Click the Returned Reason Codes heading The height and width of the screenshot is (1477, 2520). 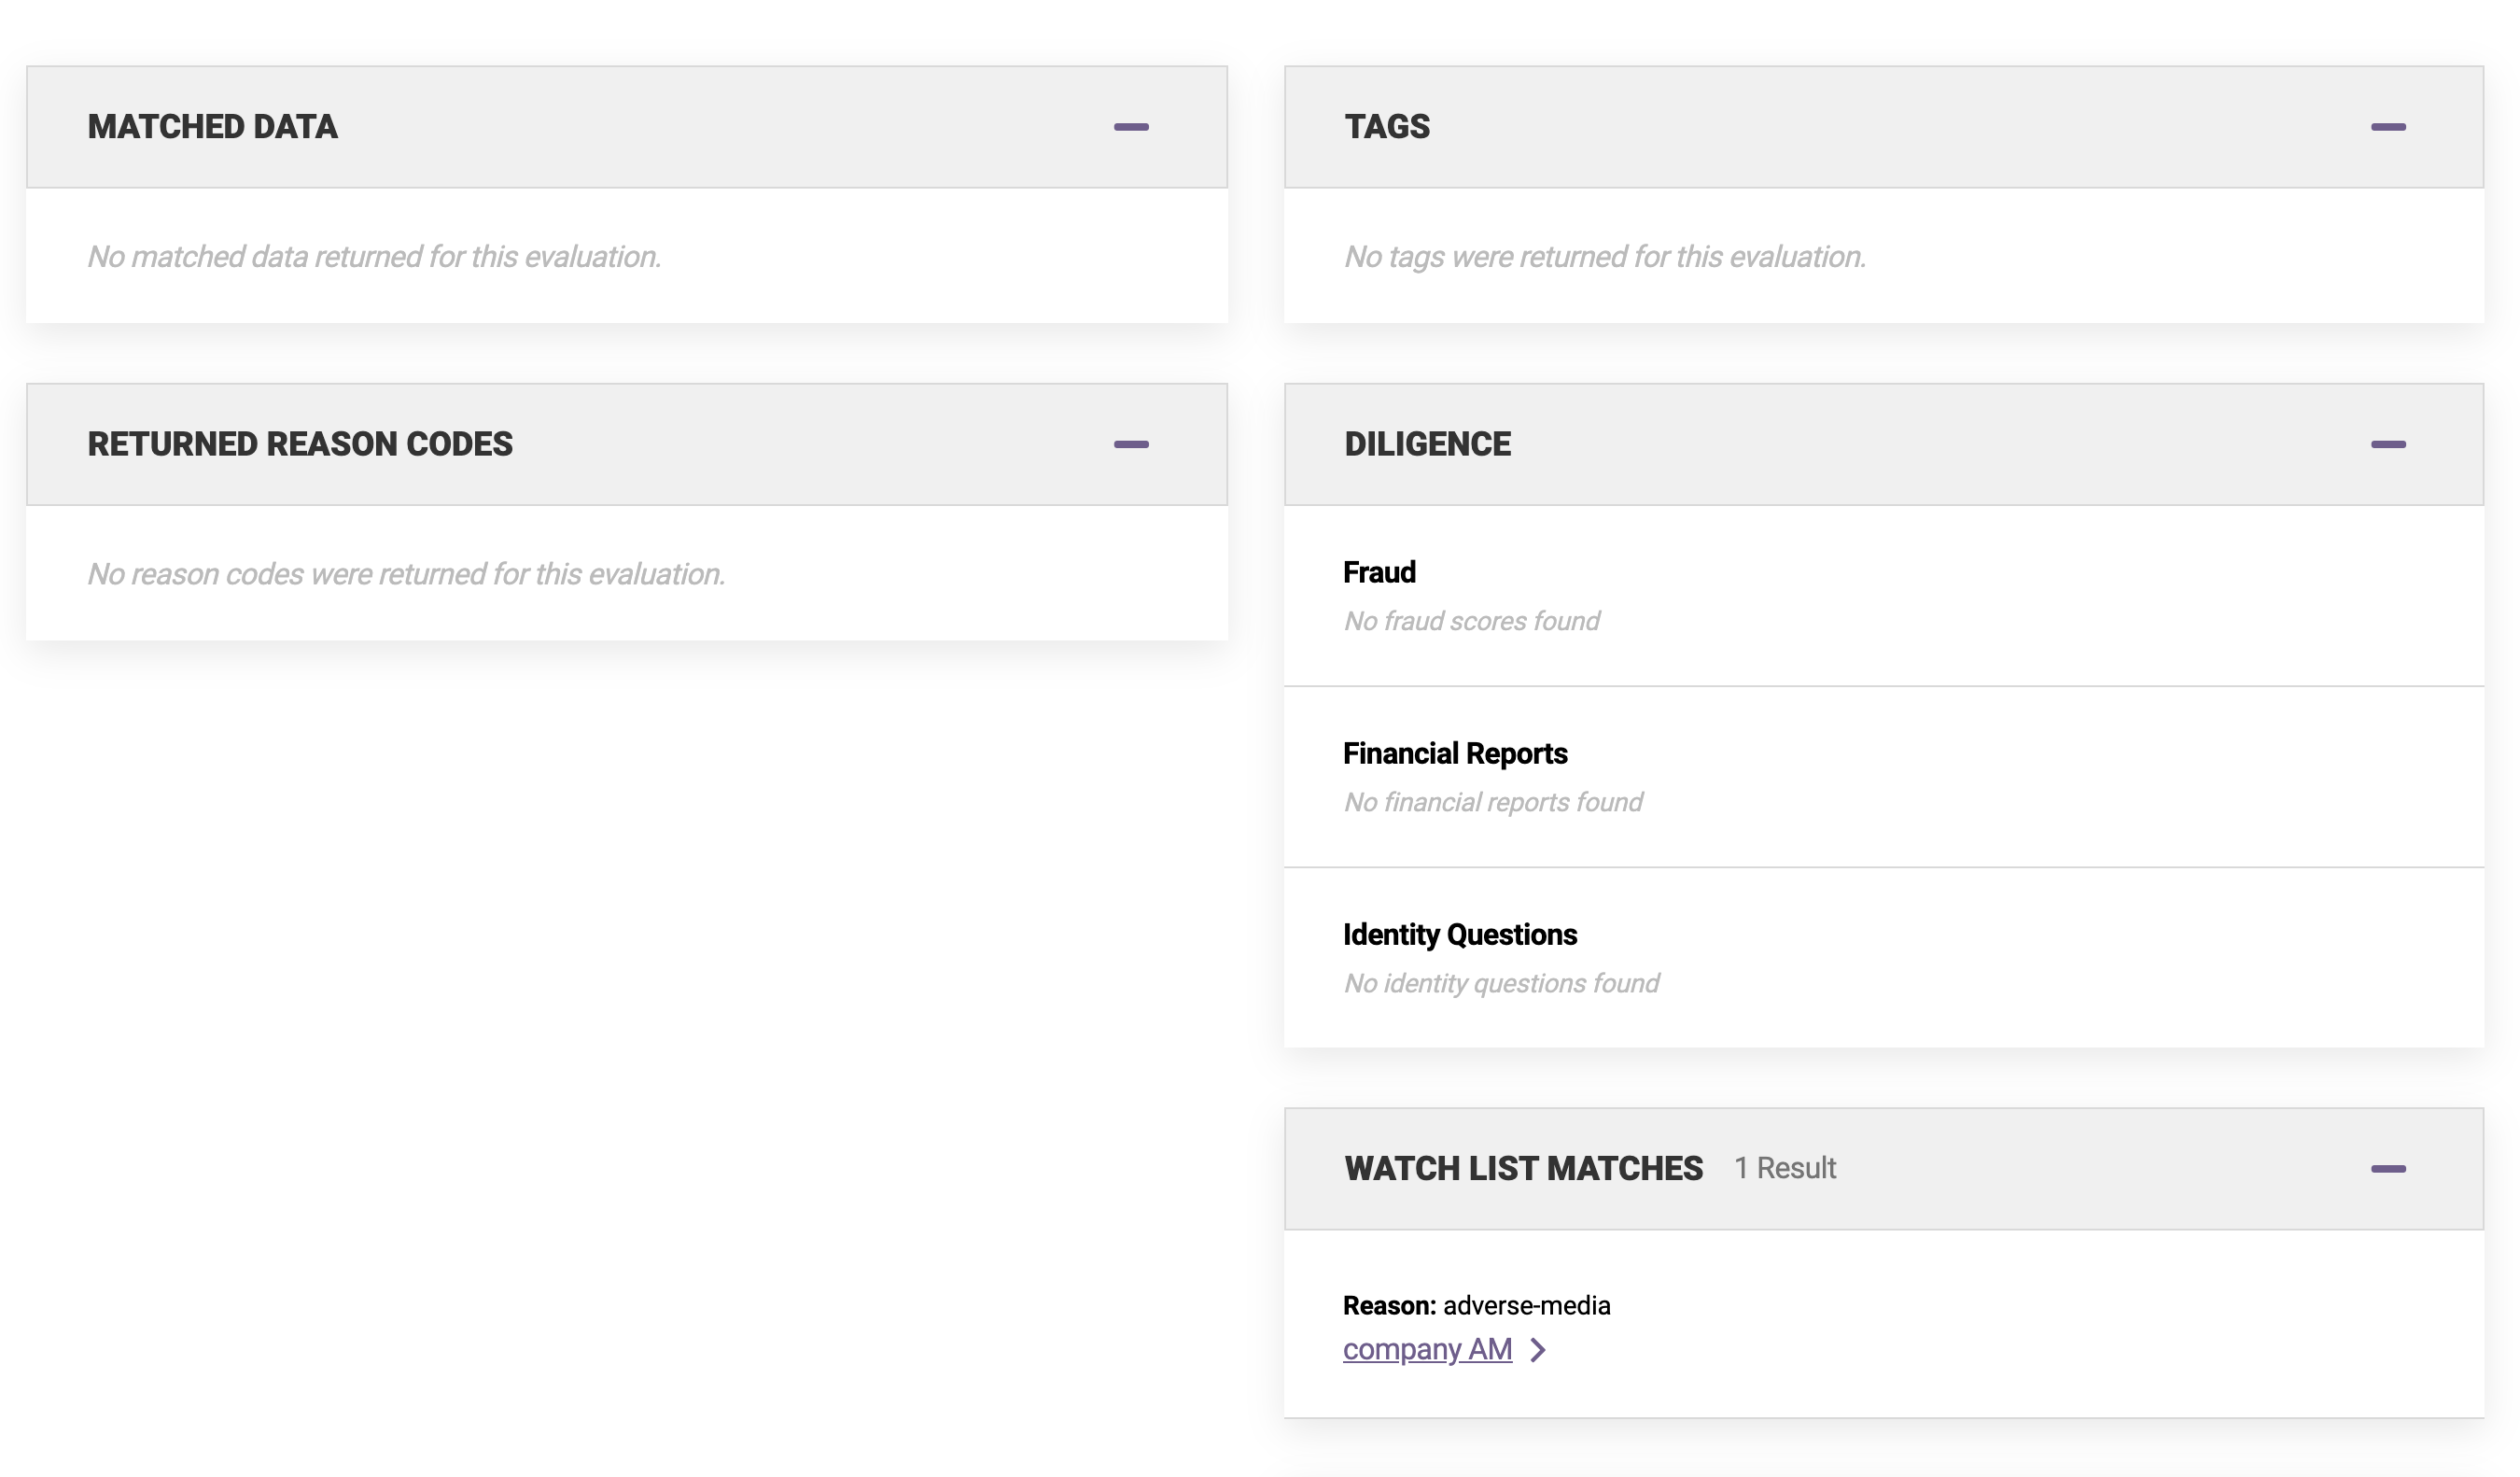pos(300,444)
